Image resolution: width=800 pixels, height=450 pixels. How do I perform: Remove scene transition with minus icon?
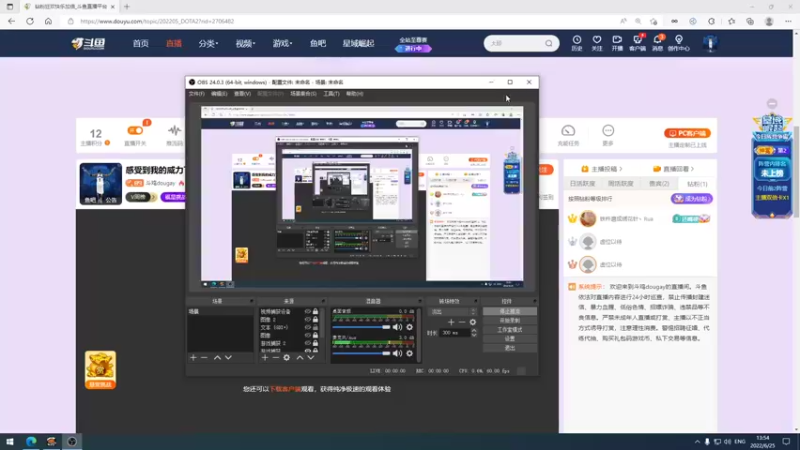[462, 322]
